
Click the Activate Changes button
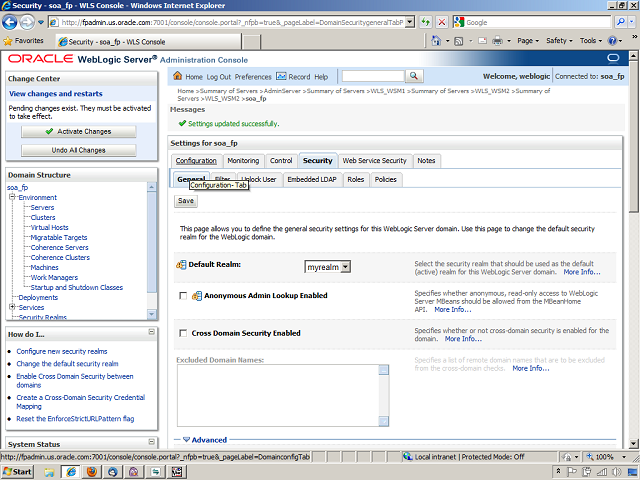(78, 131)
